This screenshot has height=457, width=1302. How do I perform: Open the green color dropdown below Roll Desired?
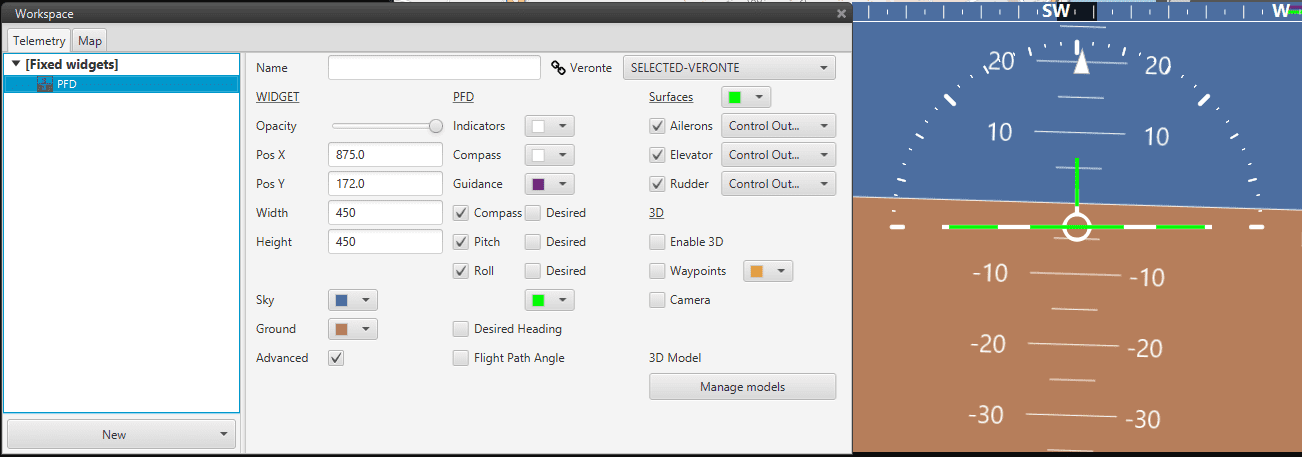(x=550, y=300)
